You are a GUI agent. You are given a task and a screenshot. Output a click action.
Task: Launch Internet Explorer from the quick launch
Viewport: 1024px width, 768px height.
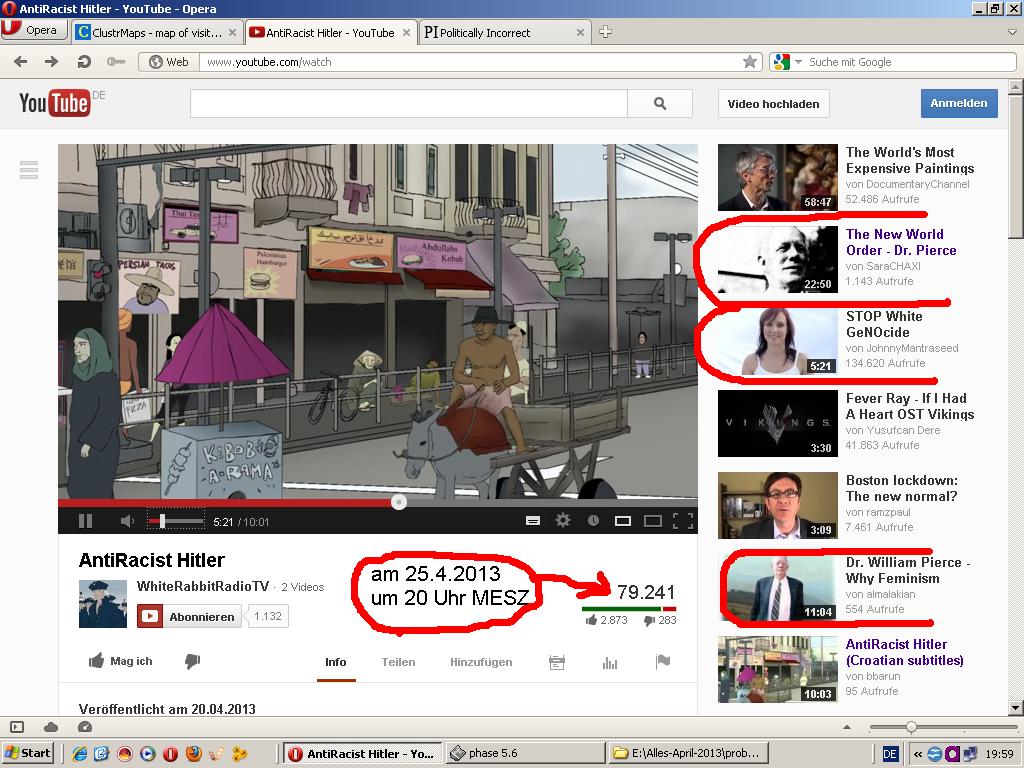[x=80, y=754]
